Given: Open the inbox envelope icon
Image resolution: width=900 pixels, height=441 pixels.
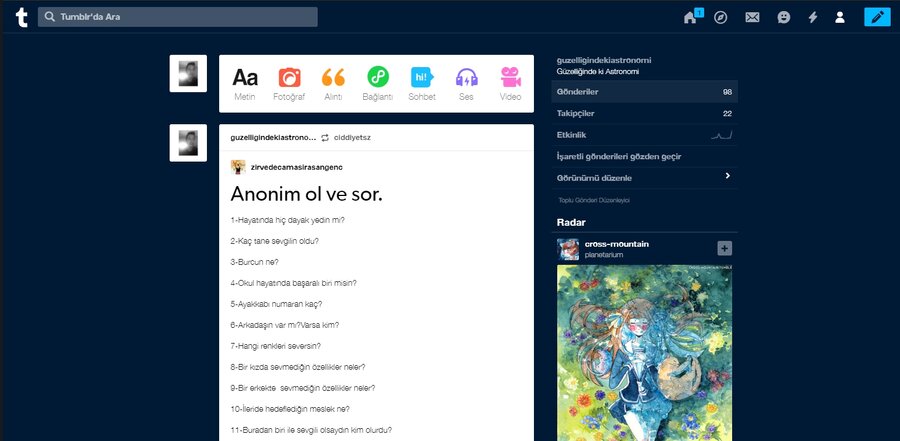Looking at the screenshot, I should pyautogui.click(x=752, y=17).
